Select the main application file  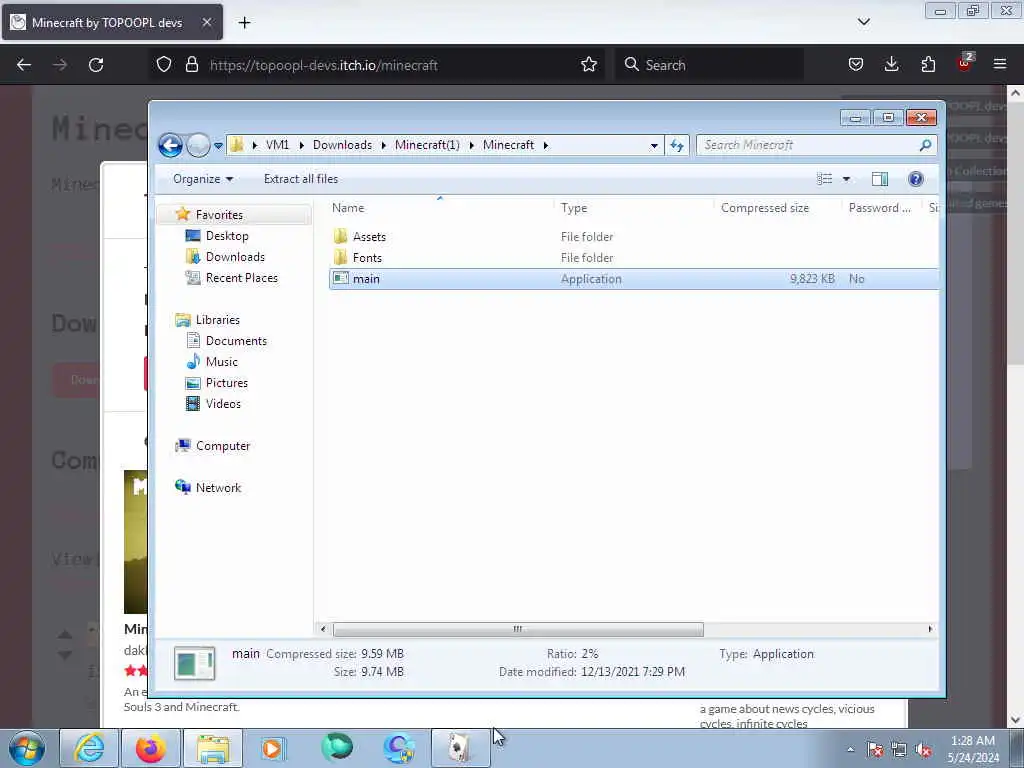[x=633, y=279]
